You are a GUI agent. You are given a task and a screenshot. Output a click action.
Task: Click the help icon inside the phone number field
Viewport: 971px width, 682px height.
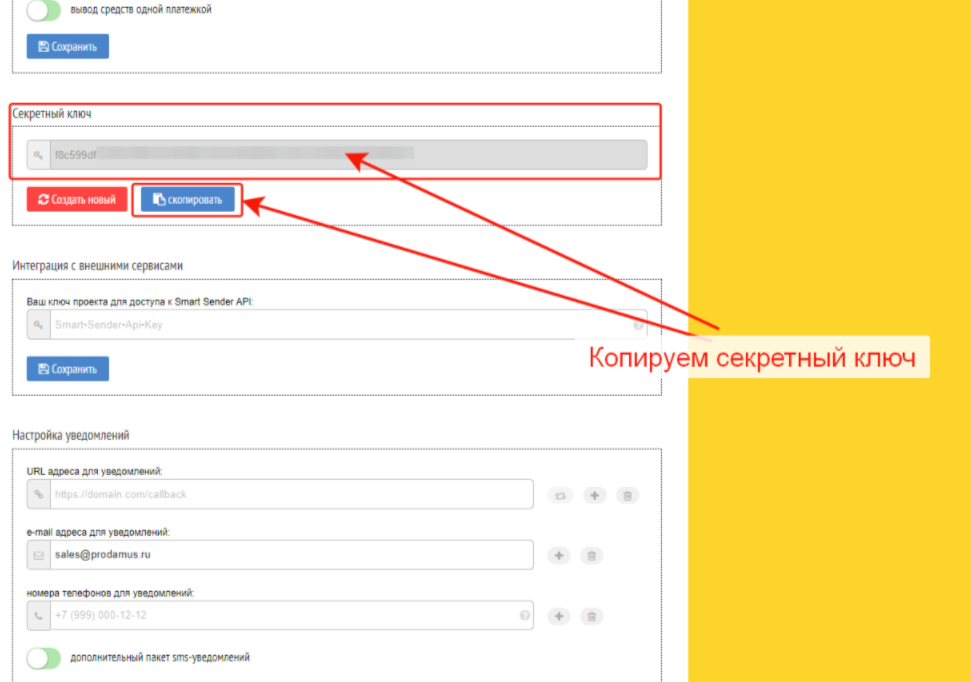pyautogui.click(x=524, y=616)
